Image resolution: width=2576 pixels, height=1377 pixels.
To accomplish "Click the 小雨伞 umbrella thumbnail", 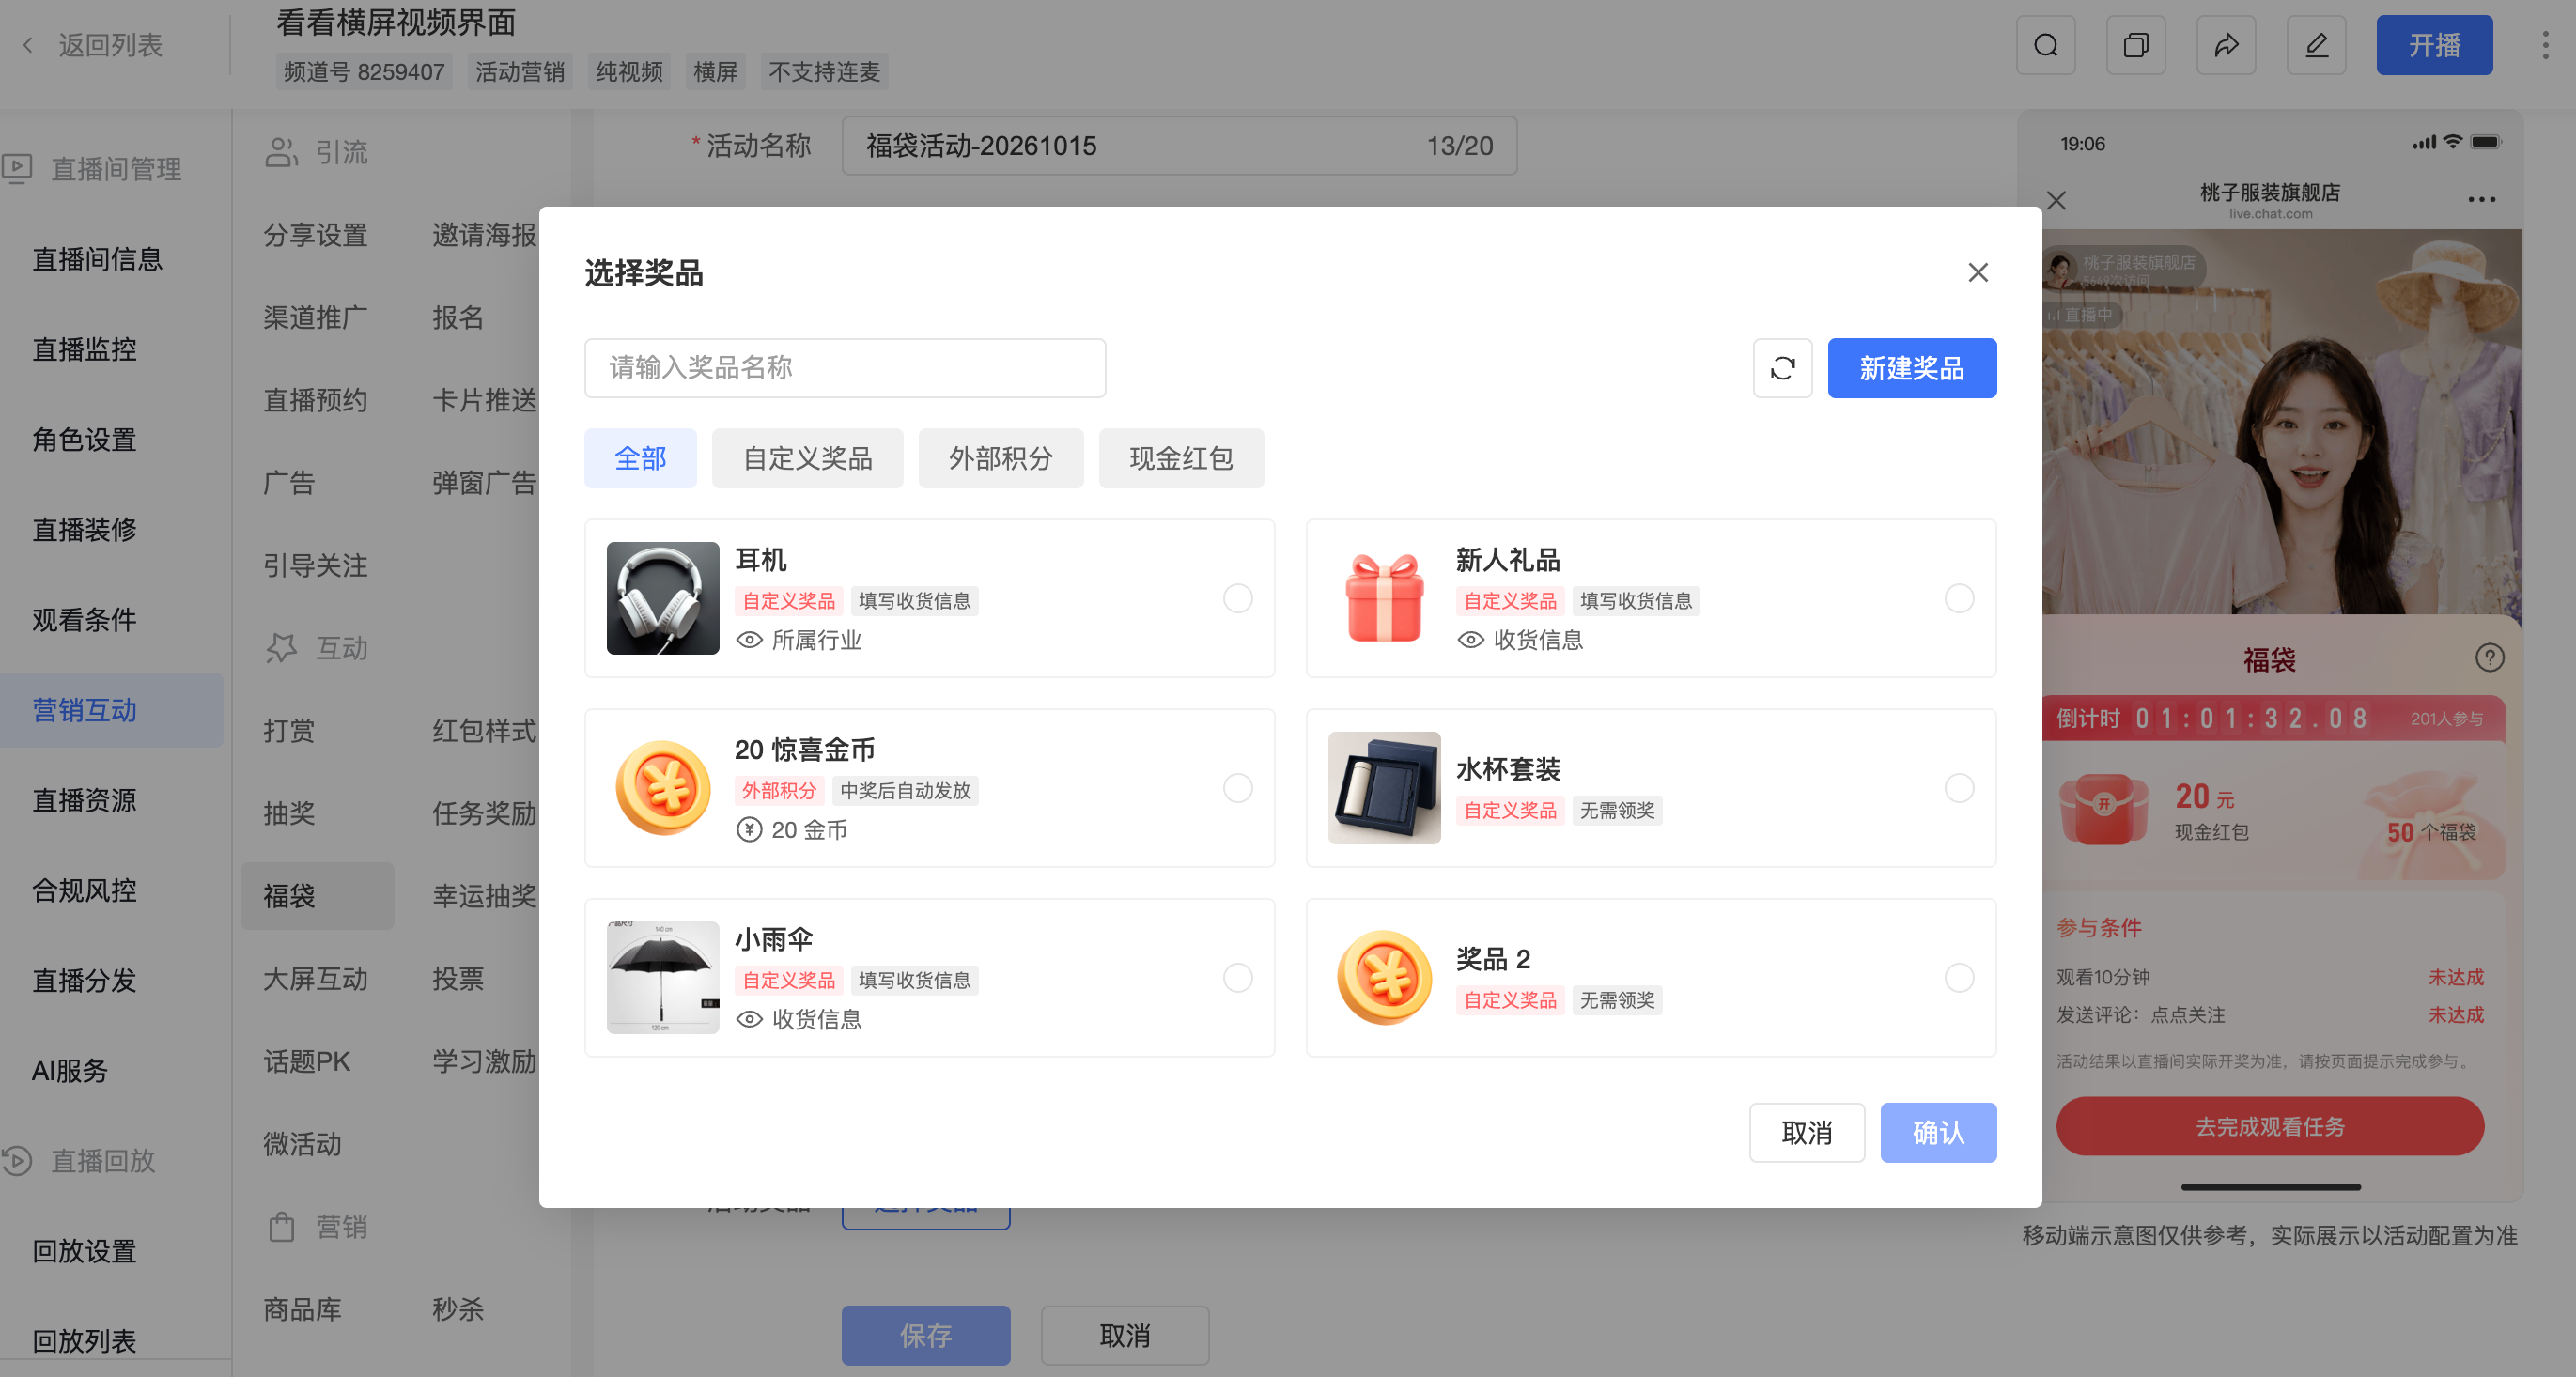I will [662, 977].
